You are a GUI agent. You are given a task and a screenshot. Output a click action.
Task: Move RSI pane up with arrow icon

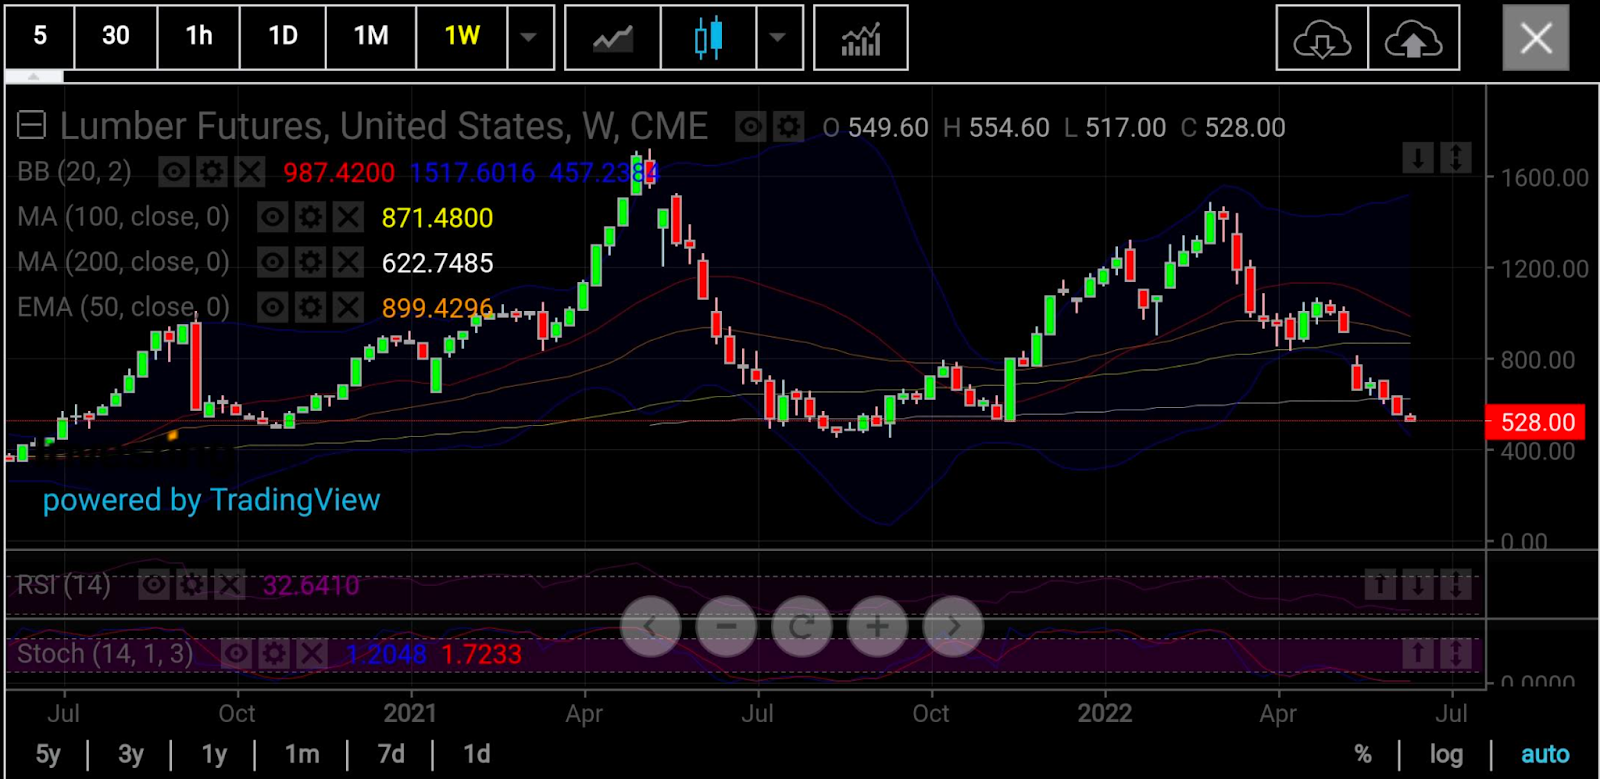(x=1380, y=584)
